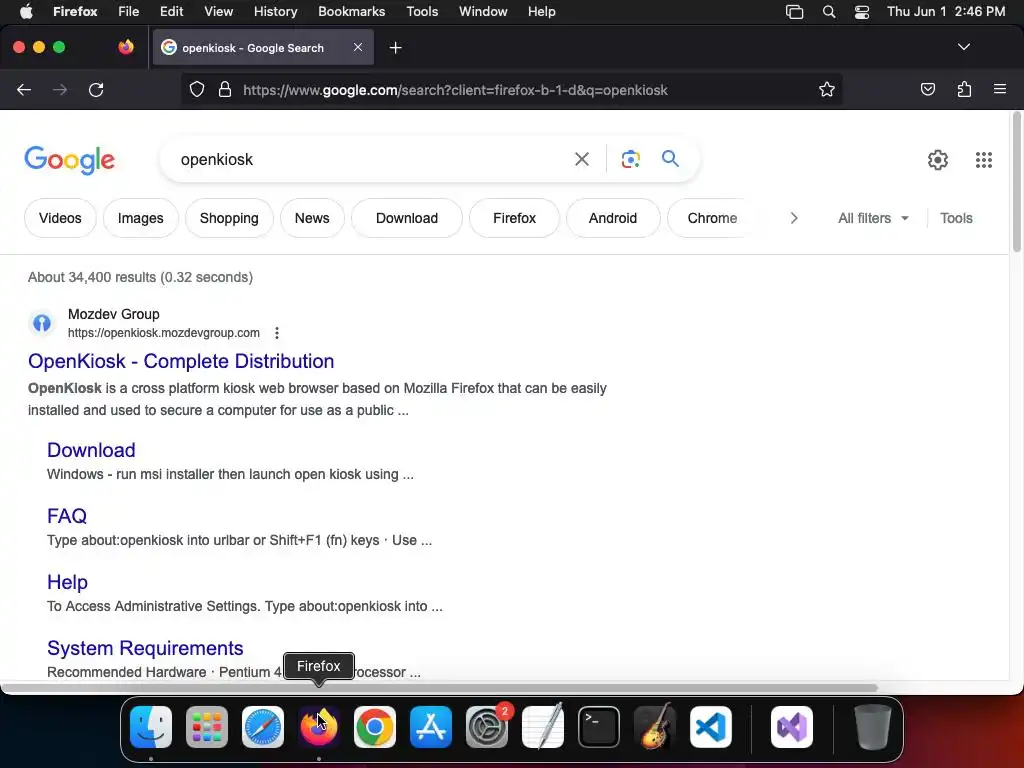Apply the Android search chip
The height and width of the screenshot is (768, 1024).
click(613, 218)
